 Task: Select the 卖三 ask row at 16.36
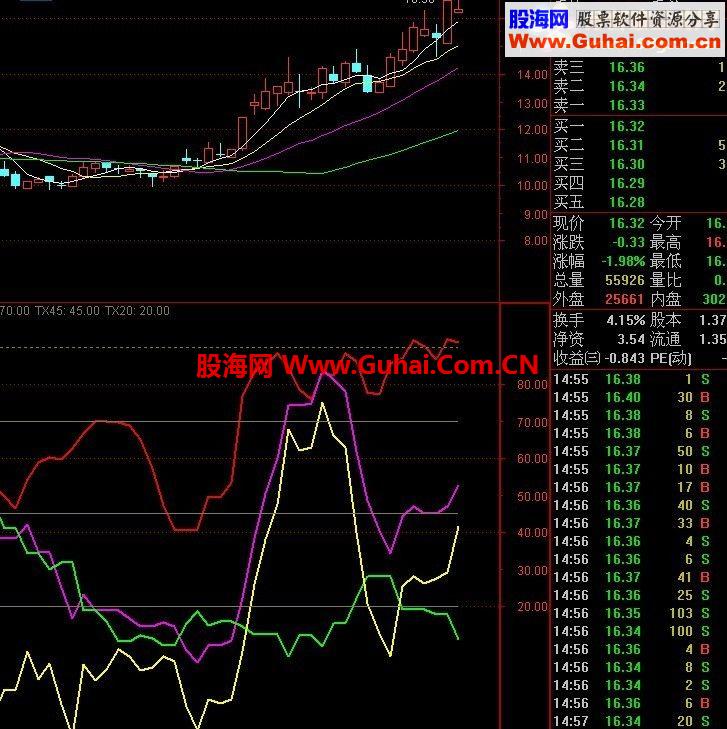pyautogui.click(x=639, y=67)
